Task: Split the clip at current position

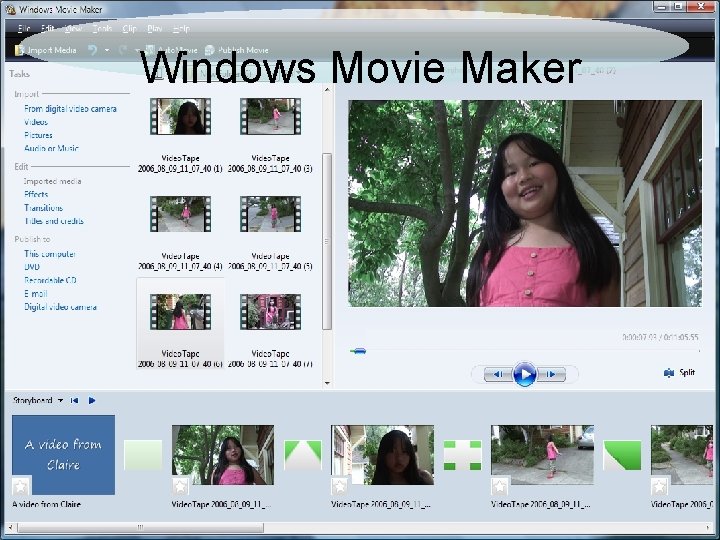Action: pos(680,372)
